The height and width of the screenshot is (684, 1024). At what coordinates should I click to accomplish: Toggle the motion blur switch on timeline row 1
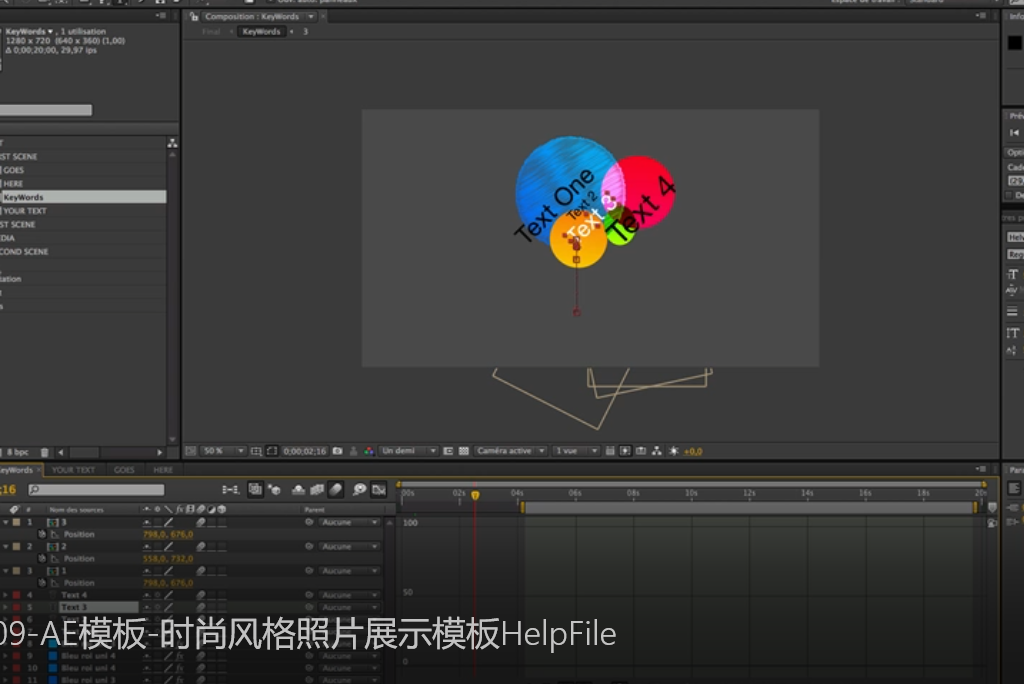coord(201,522)
